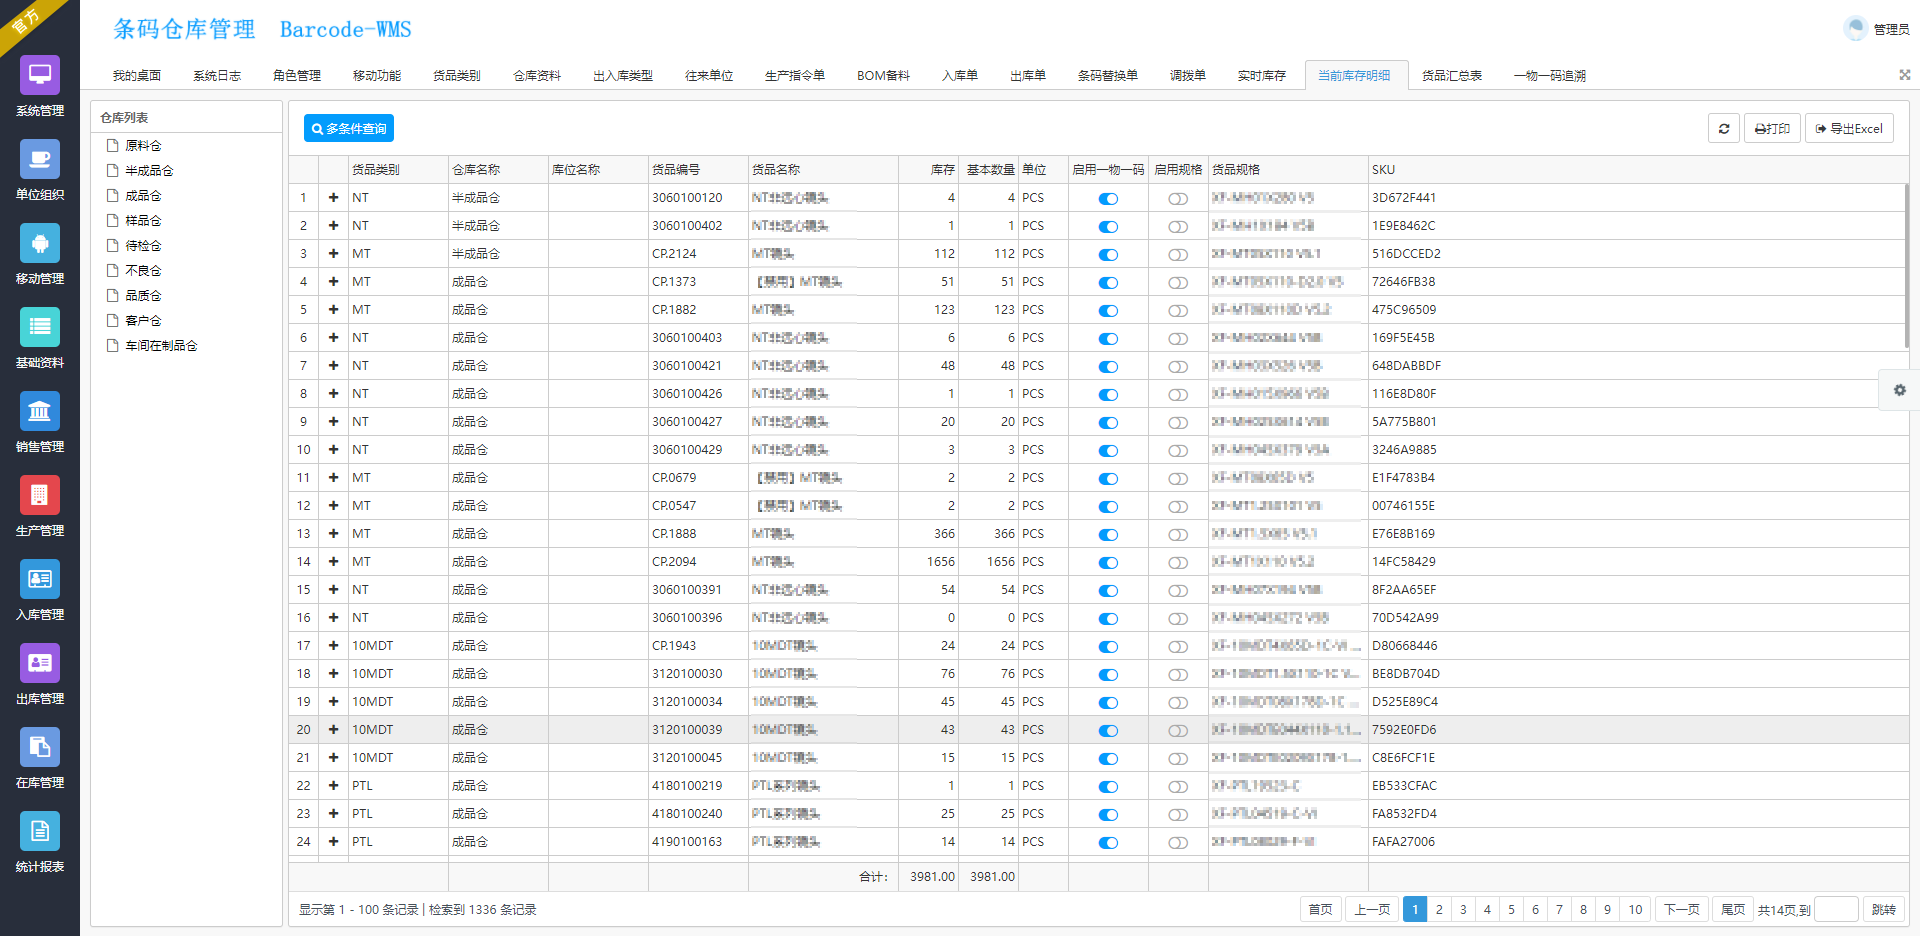The height and width of the screenshot is (936, 1920).
Task: Open the 销售管理 sidebar module
Action: [40, 423]
